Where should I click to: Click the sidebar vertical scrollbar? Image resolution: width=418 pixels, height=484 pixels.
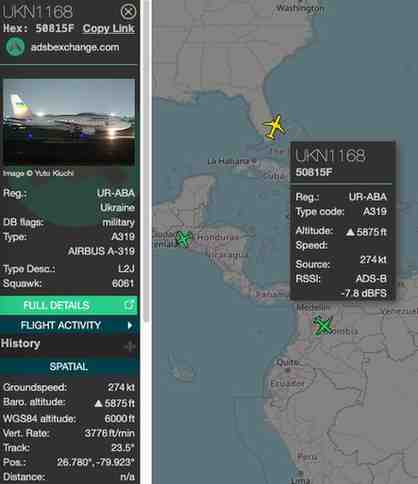[146, 161]
